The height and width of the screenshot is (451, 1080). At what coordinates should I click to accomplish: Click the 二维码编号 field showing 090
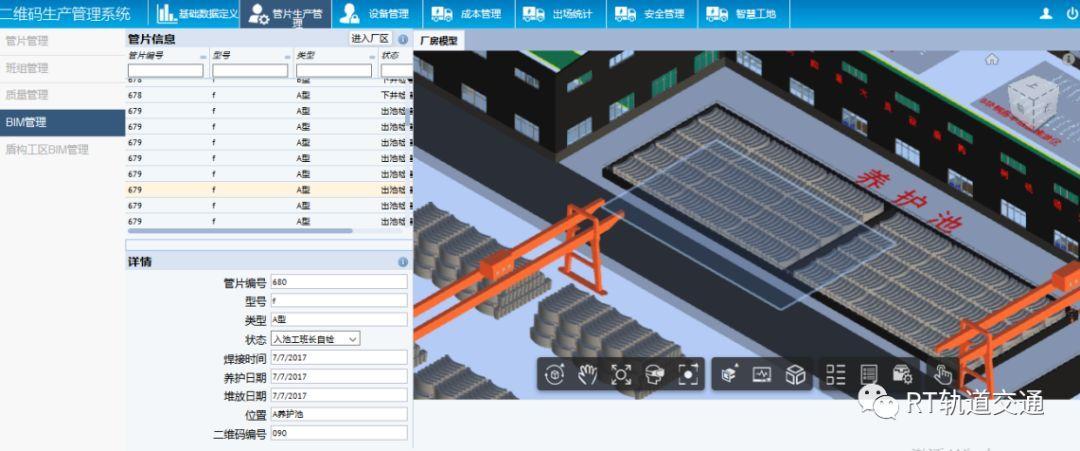339,433
